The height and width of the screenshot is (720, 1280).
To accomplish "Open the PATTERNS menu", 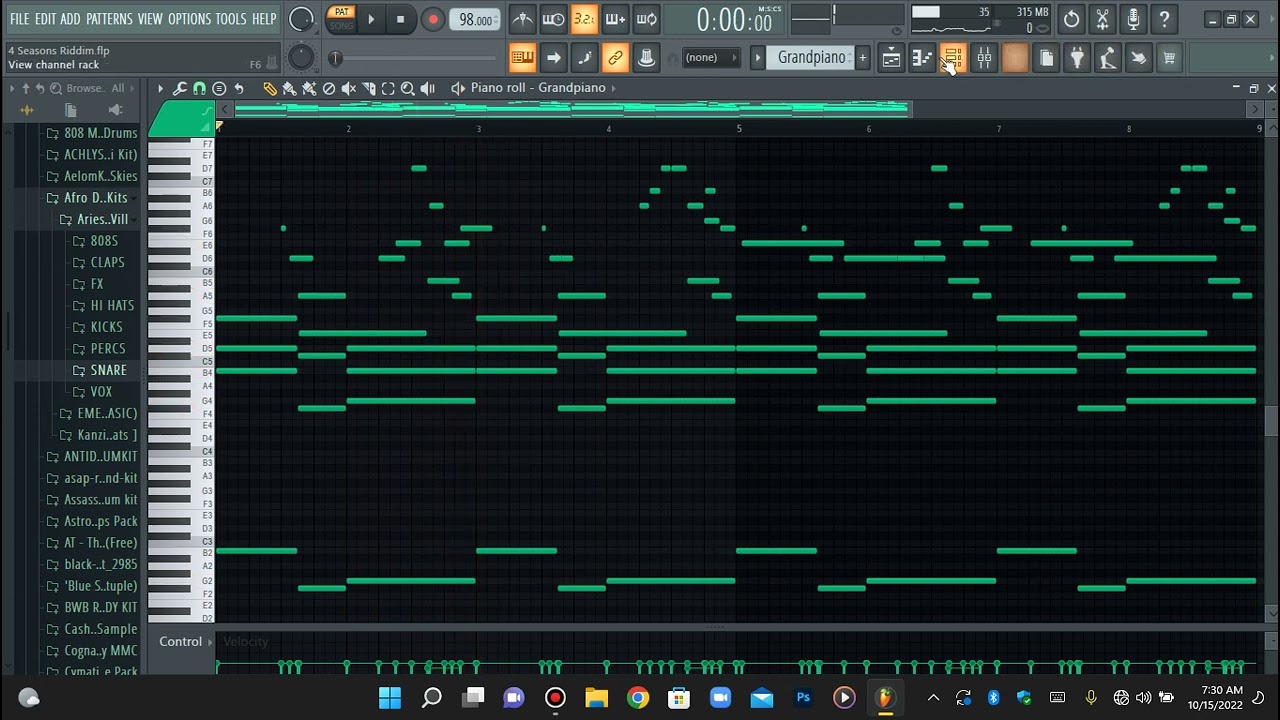I will pos(109,19).
